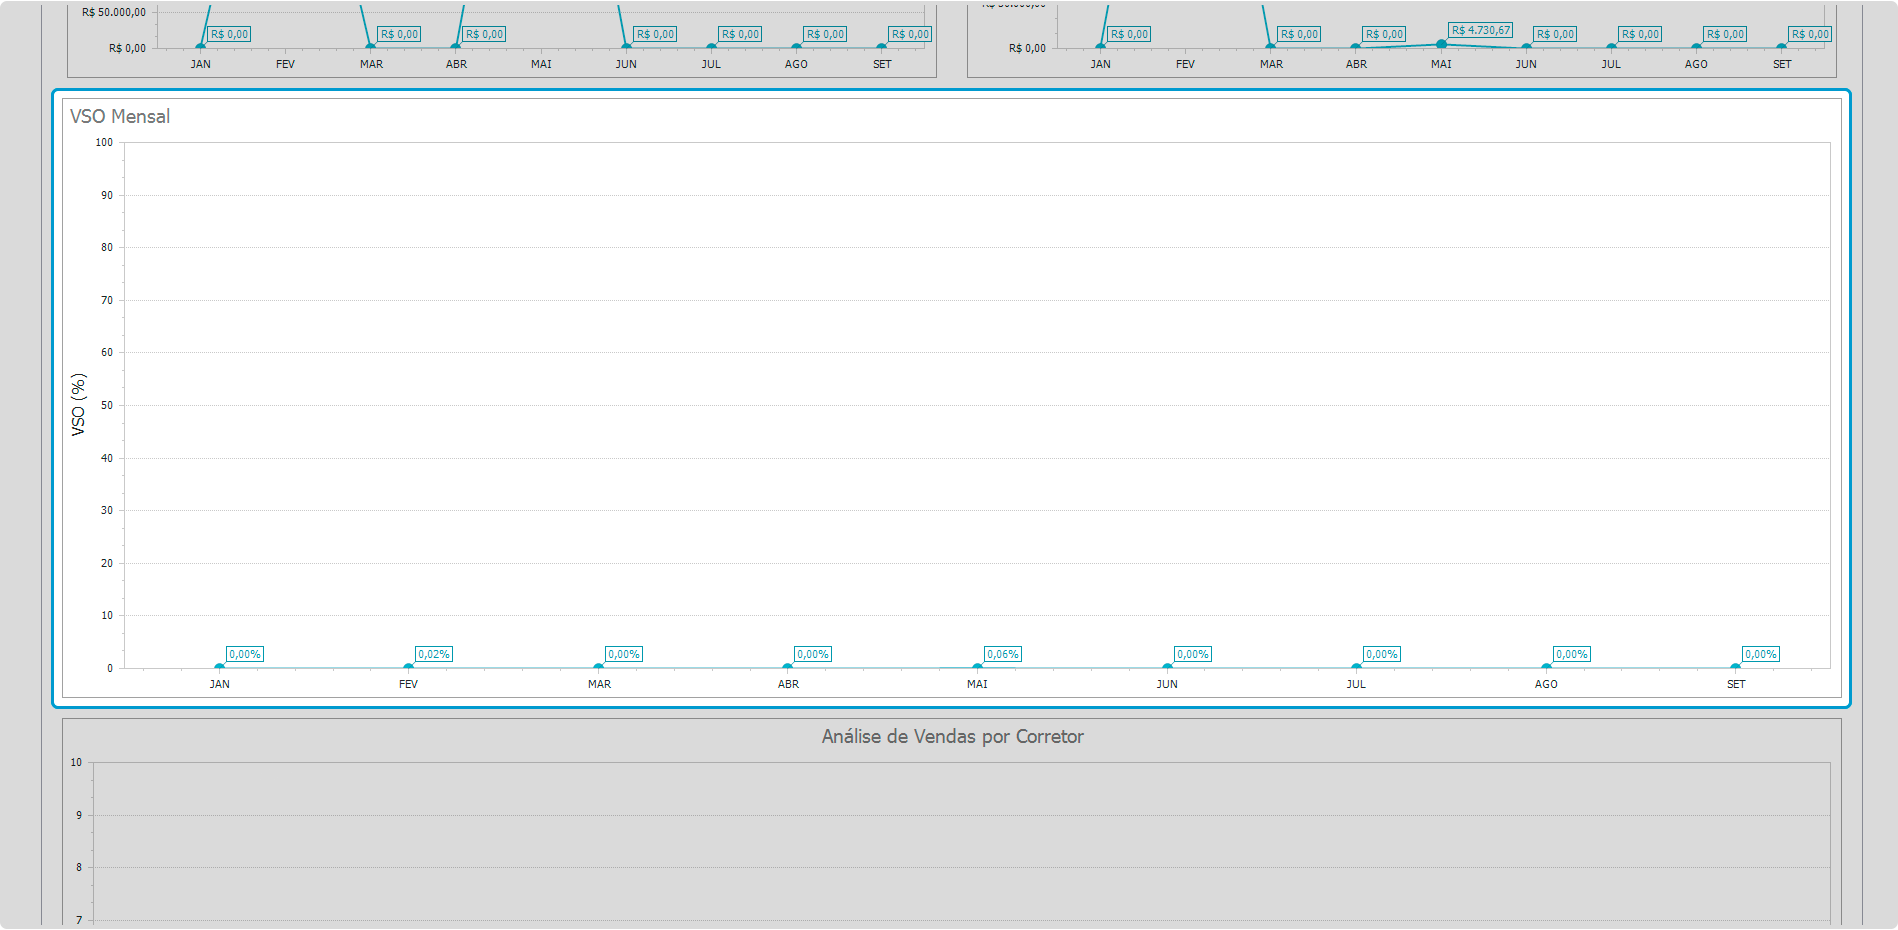This screenshot has height=930, width=1898.
Task: Click the 0,00% label above JUL in VSO Mensal
Action: click(x=1382, y=654)
